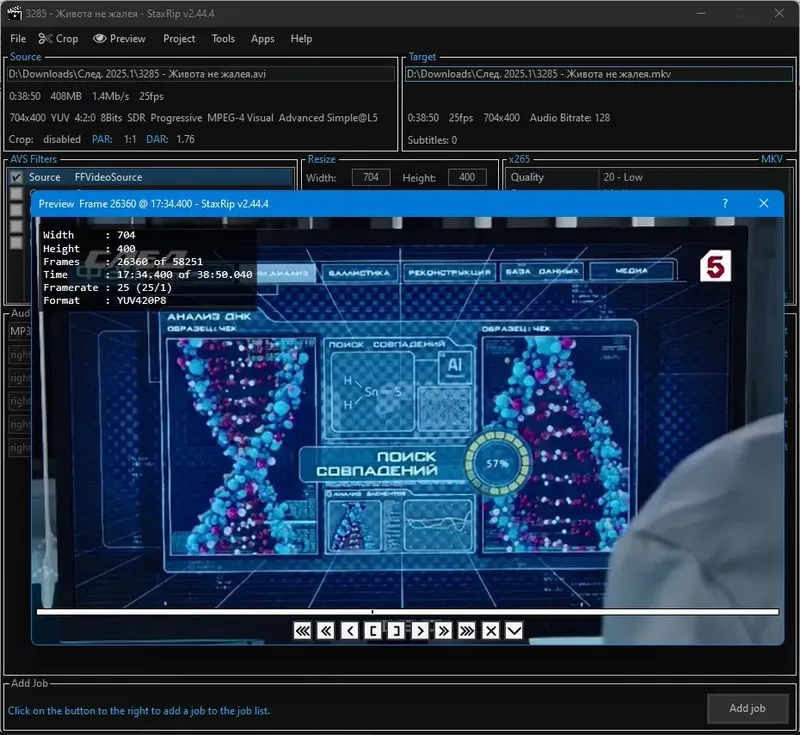Jump forward many frames with triple-right arrows
The width and height of the screenshot is (800, 735).
pos(467,631)
